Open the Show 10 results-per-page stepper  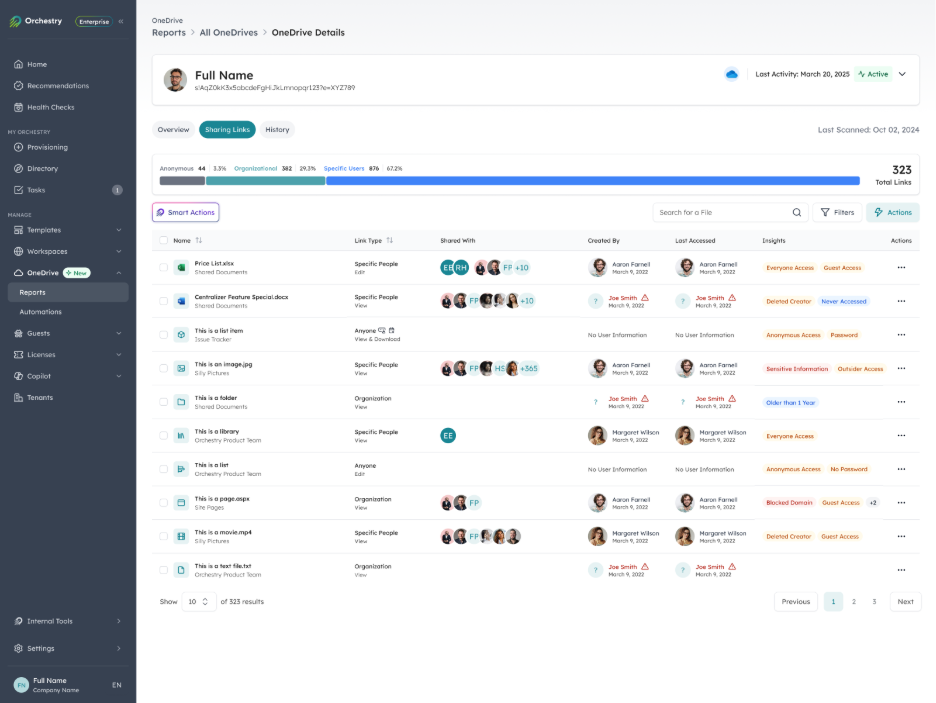click(198, 602)
